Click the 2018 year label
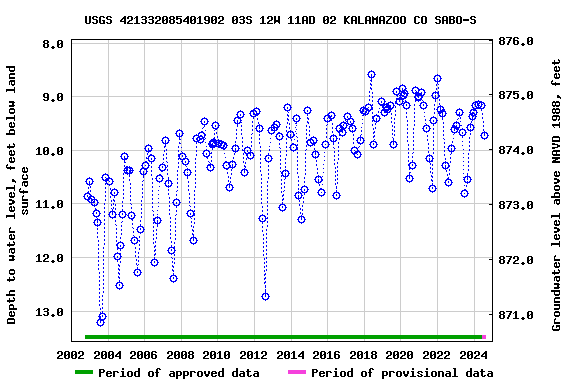Screen dimensions: 576x384 click(363, 355)
